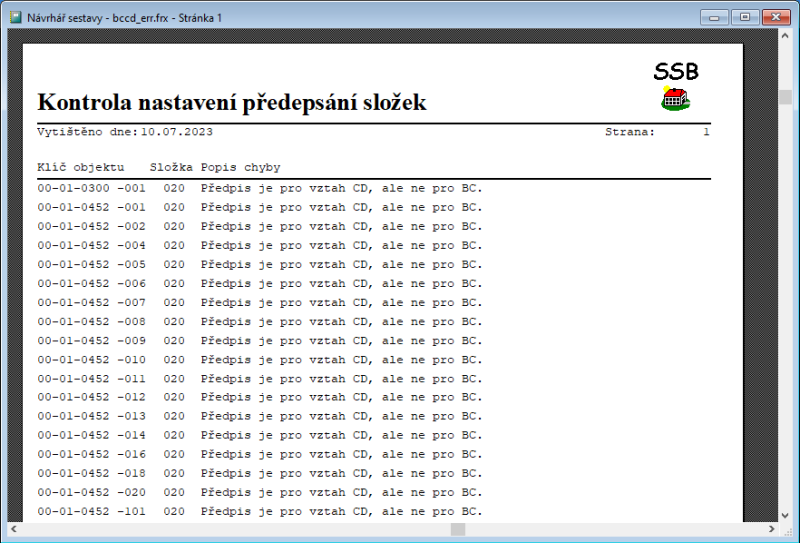Viewport: 800px width, 543px height.
Task: Click error description in 00-01-0300 -001 row
Action: pyautogui.click(x=341, y=188)
